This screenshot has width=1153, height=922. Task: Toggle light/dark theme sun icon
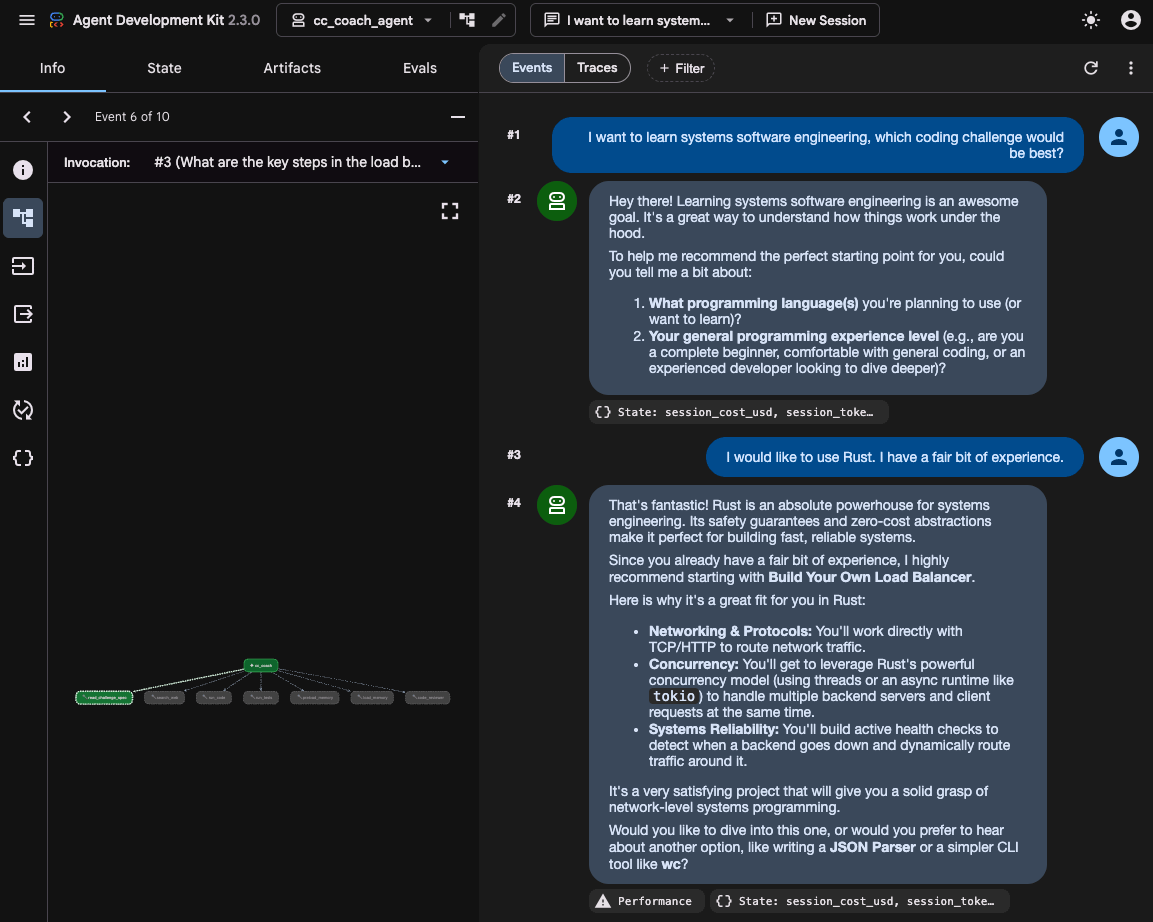(x=1090, y=20)
